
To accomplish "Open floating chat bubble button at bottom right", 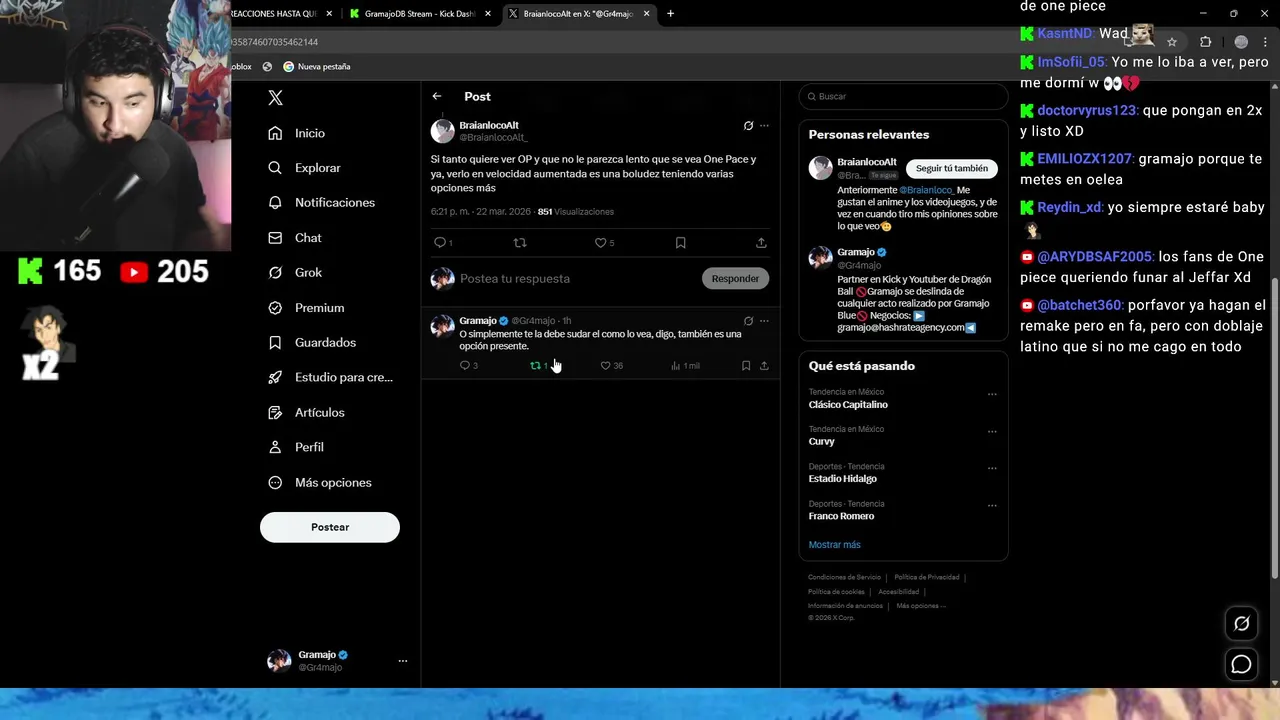I will [x=1241, y=664].
